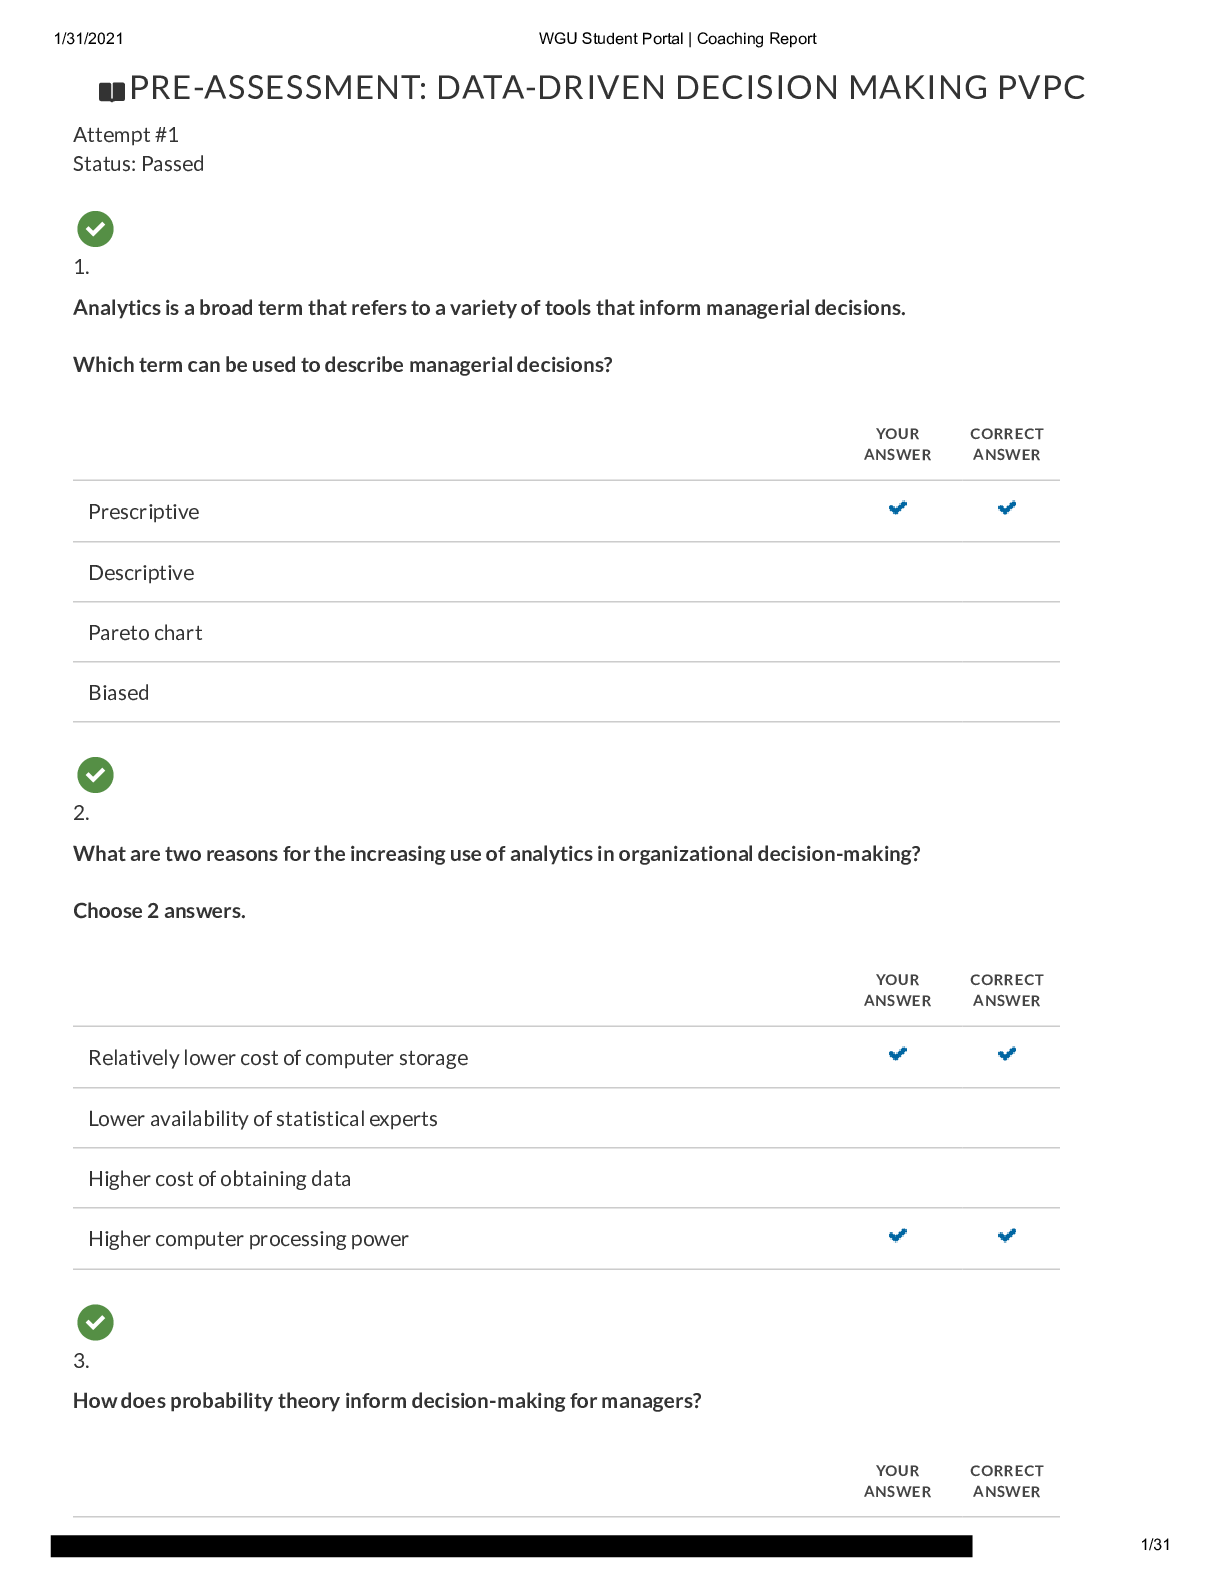
Task: Click the green check icon above question 3
Action: [95, 1322]
